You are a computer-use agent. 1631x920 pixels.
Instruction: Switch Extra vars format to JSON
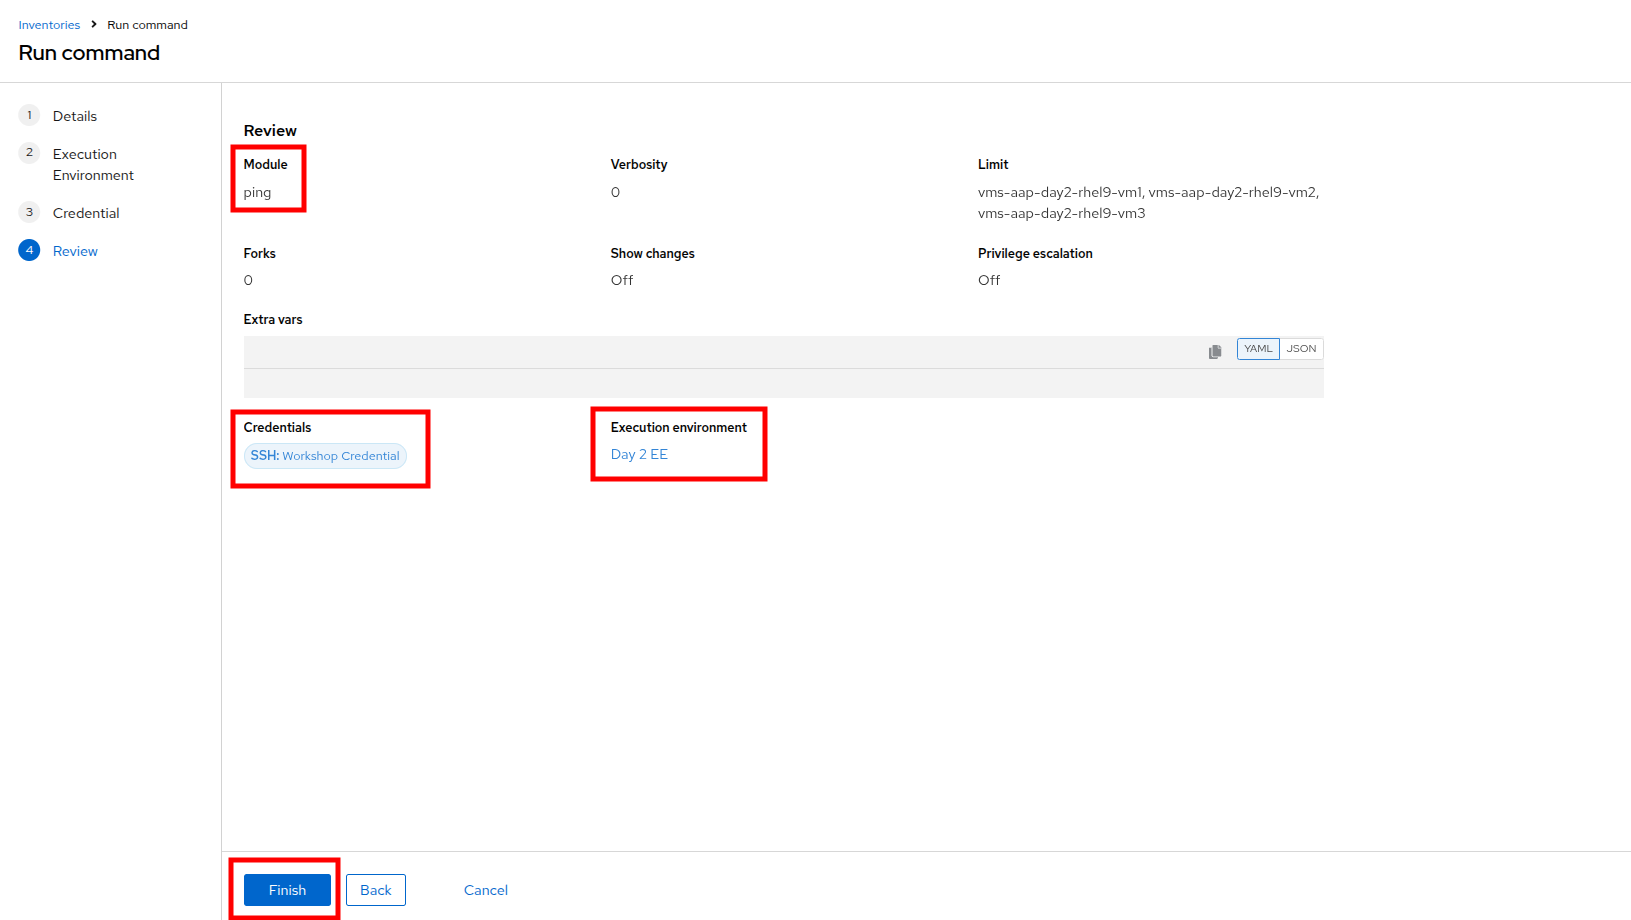click(1301, 349)
